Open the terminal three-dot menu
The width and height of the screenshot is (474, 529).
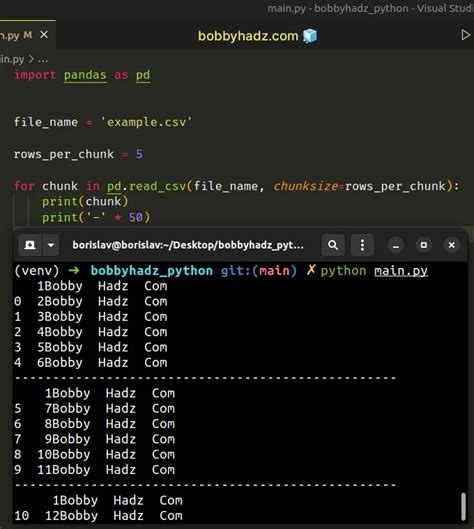click(x=362, y=245)
